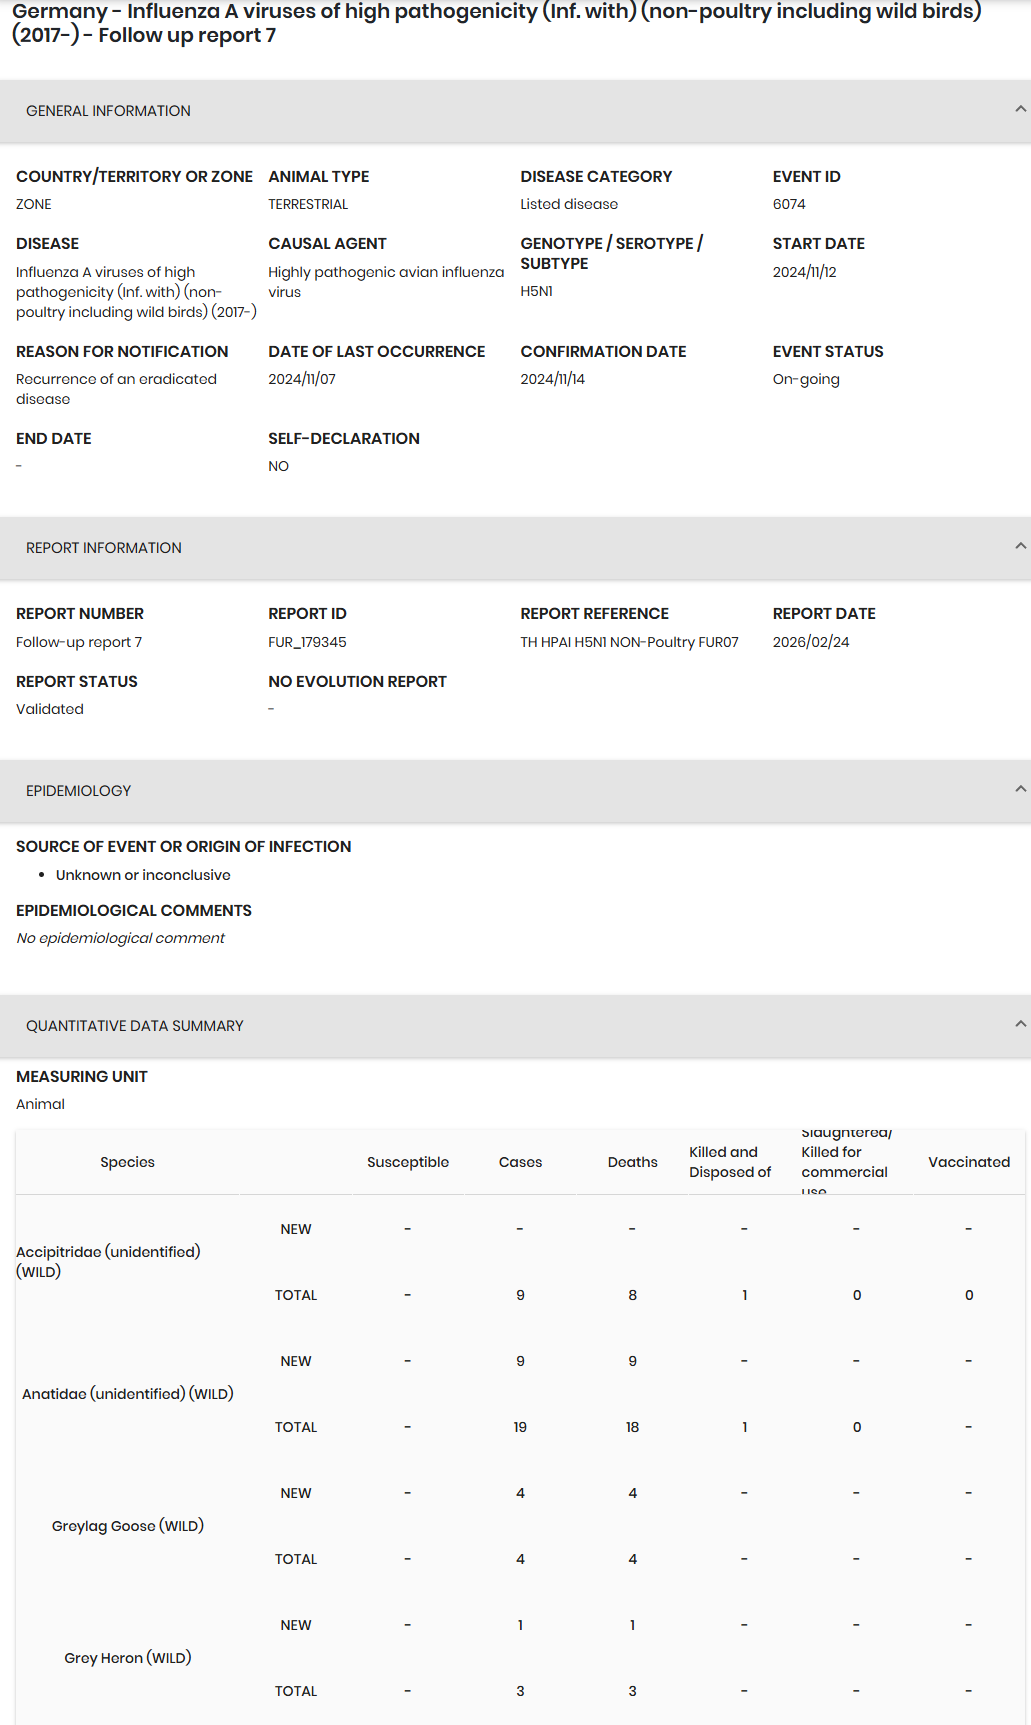Collapse Report Information section using its chevron
The image size is (1031, 1725).
[x=1019, y=546]
